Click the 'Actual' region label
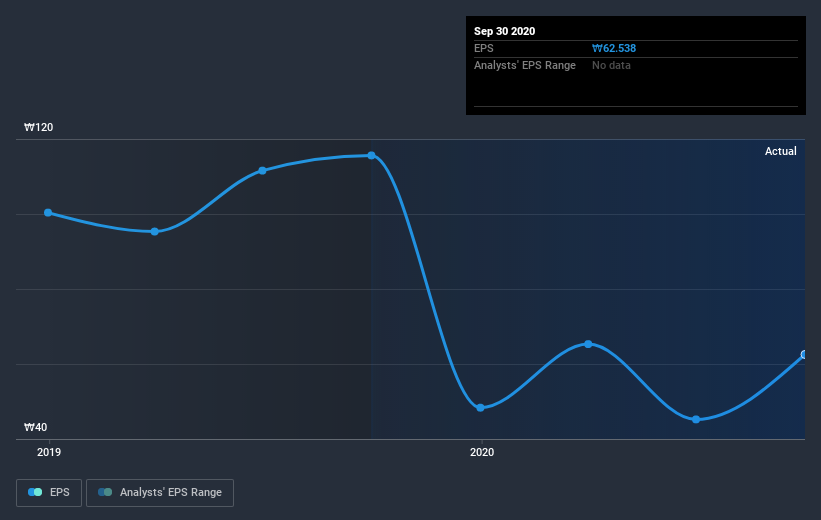The height and width of the screenshot is (520, 821). pyautogui.click(x=781, y=151)
